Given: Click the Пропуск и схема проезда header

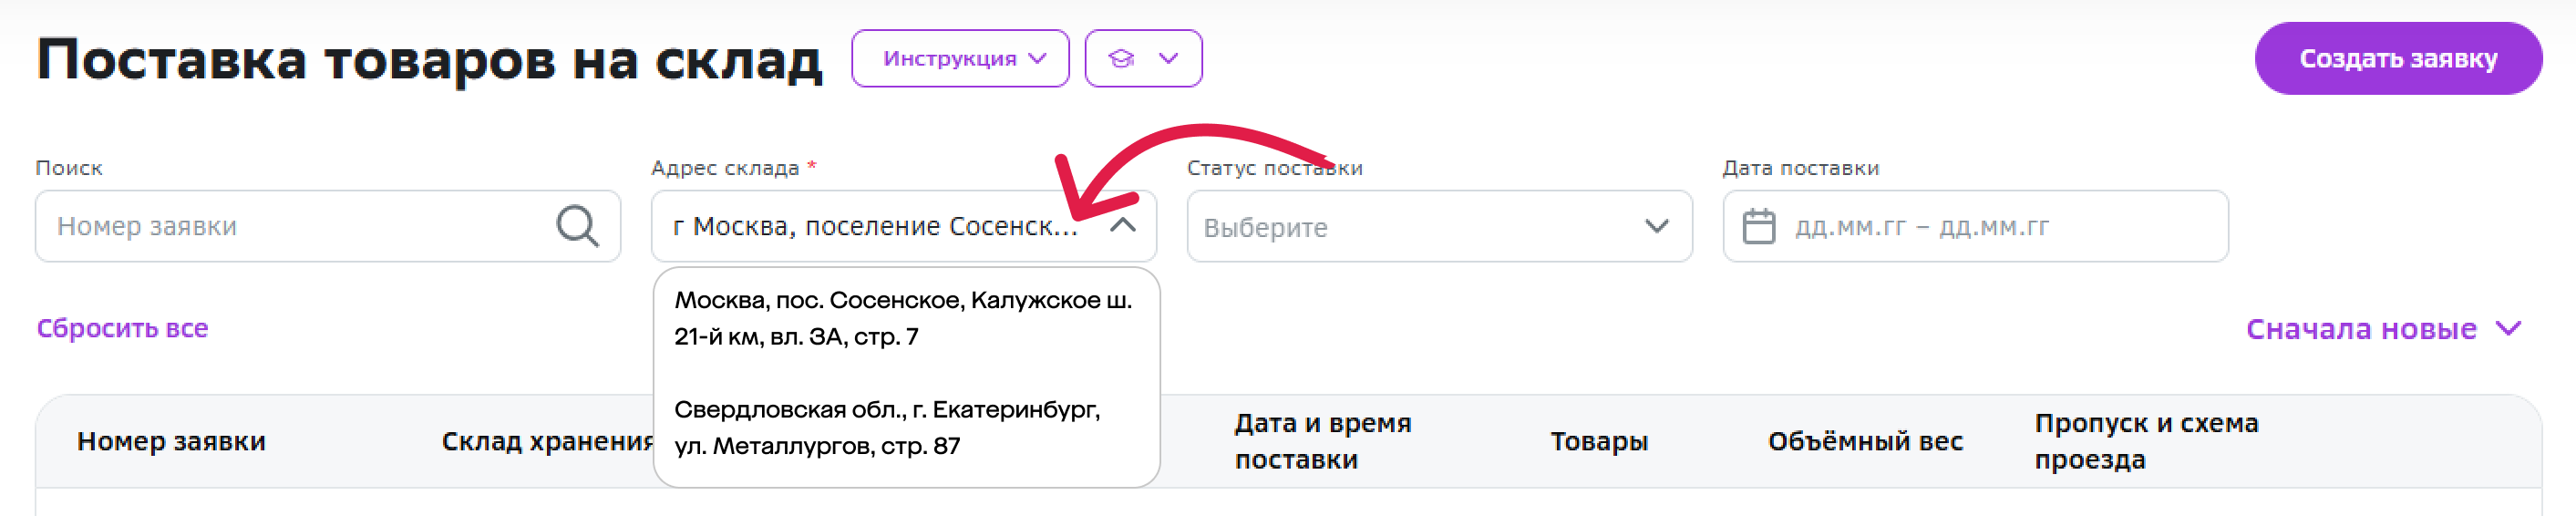Looking at the screenshot, I should 2145,441.
